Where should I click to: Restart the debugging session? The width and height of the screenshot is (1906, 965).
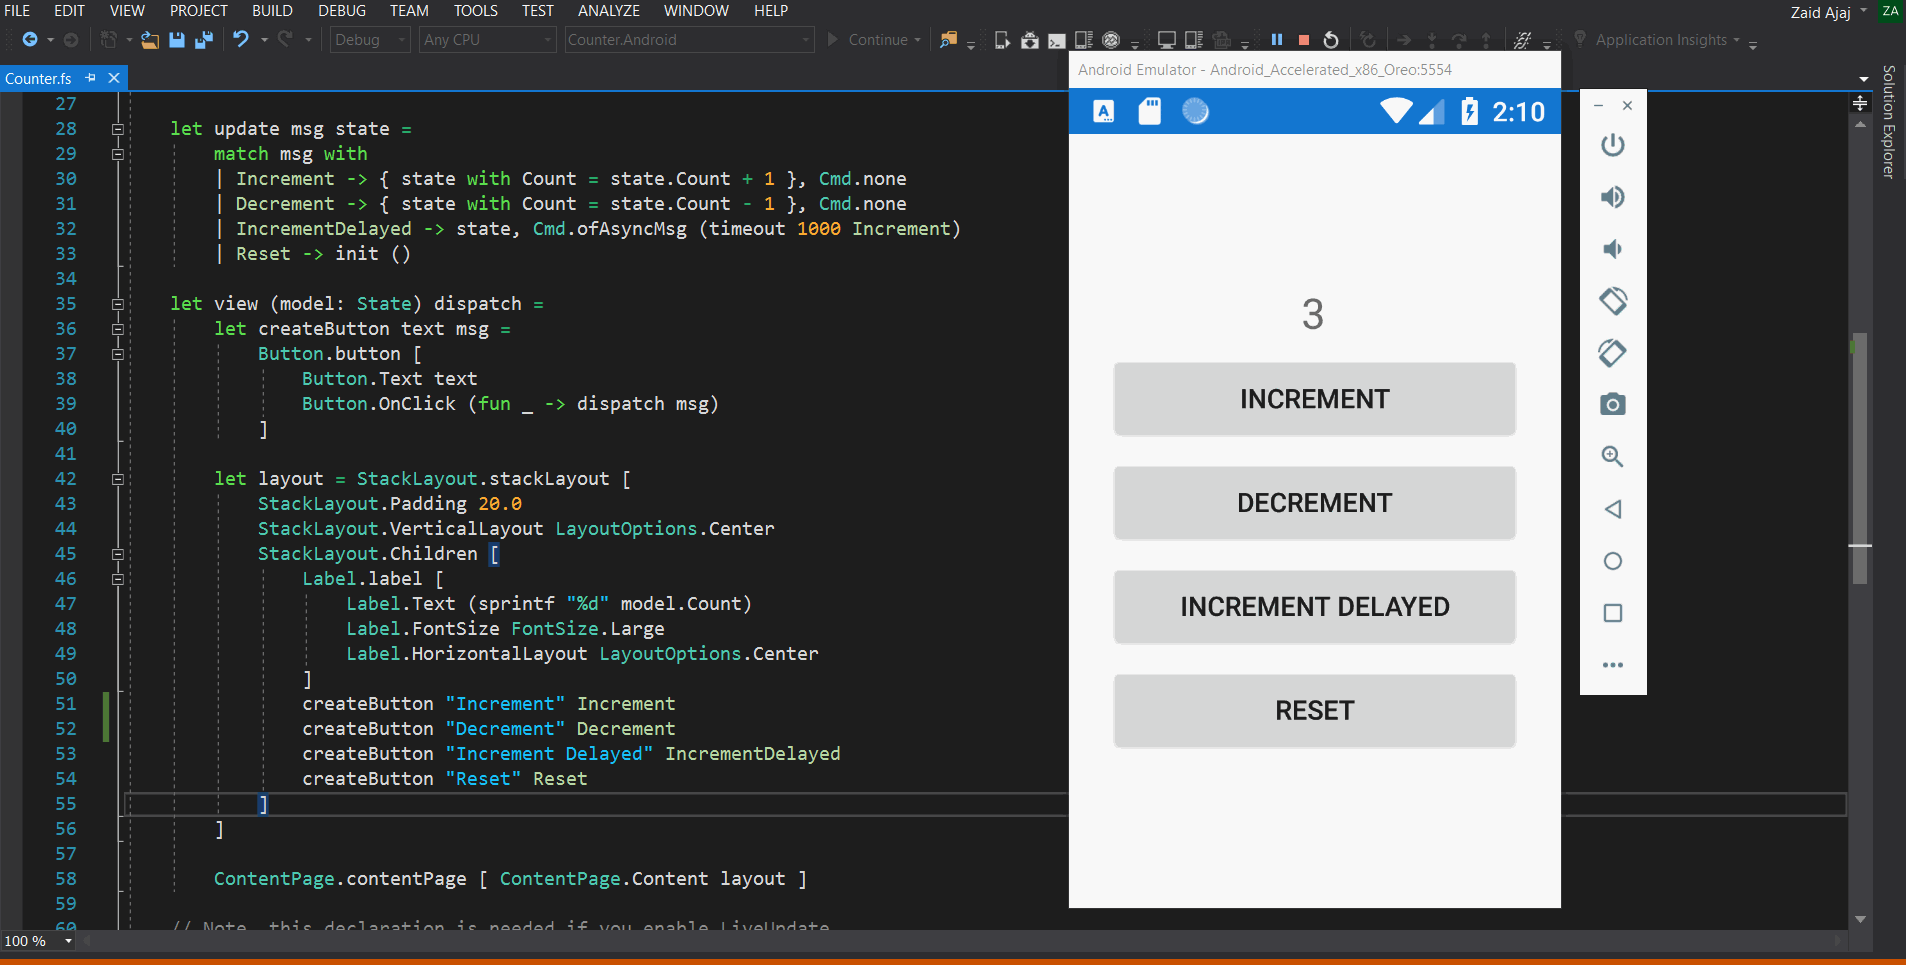coord(1331,40)
